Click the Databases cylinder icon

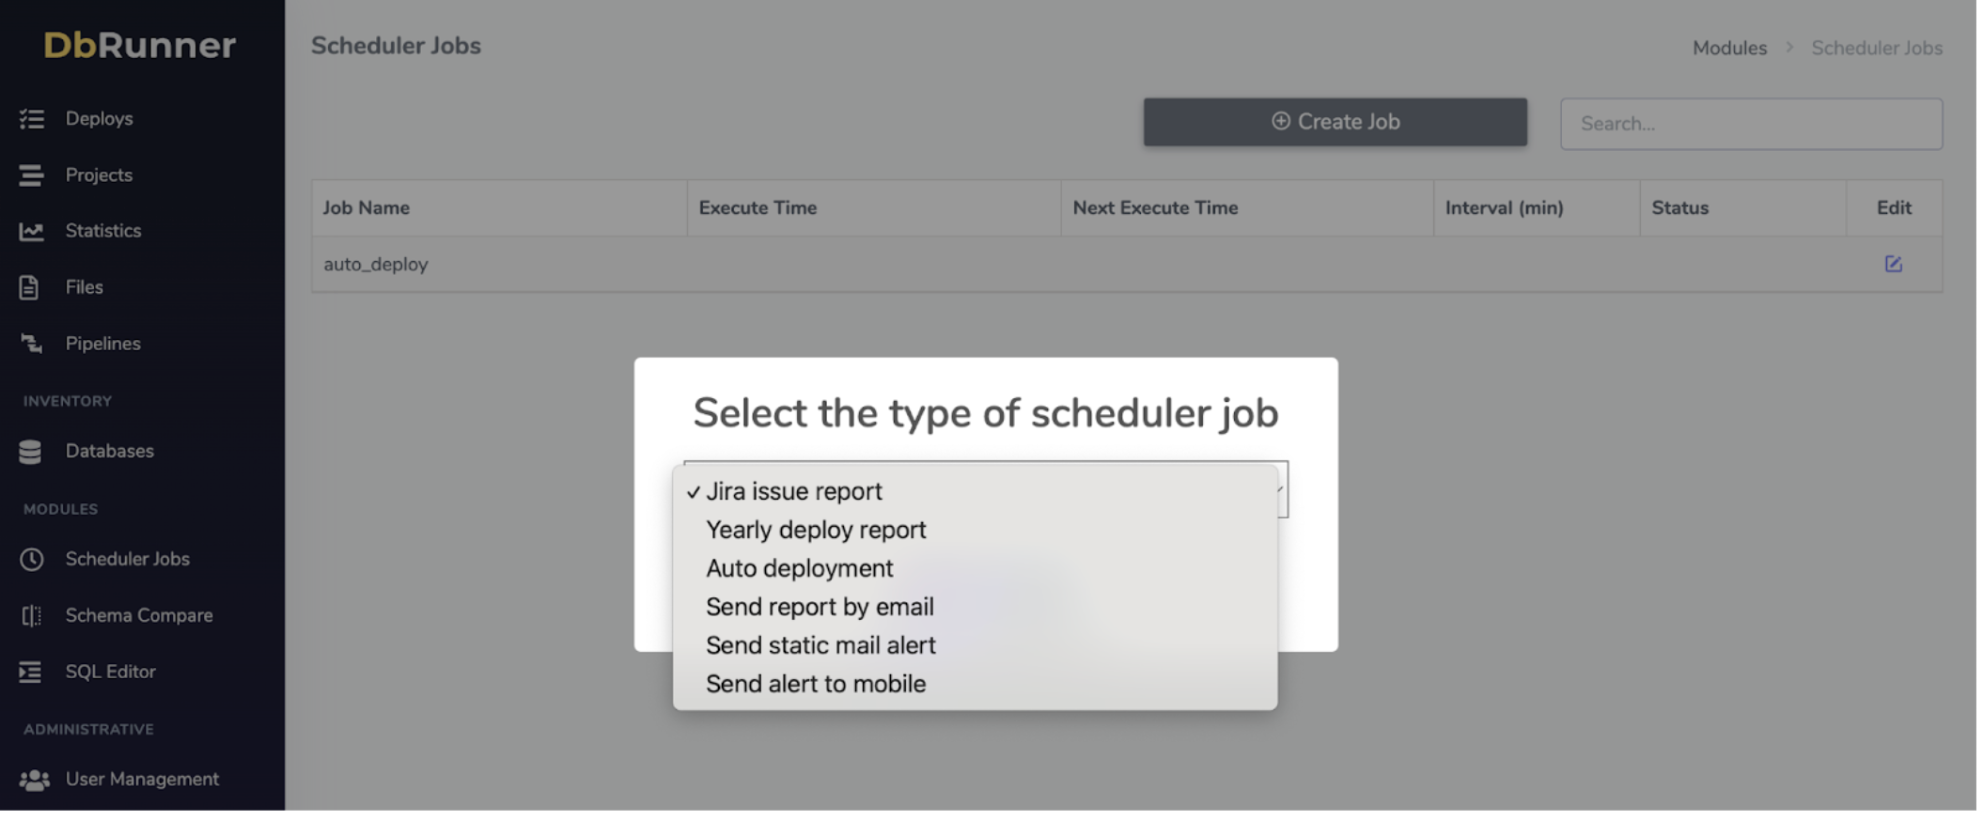30,452
